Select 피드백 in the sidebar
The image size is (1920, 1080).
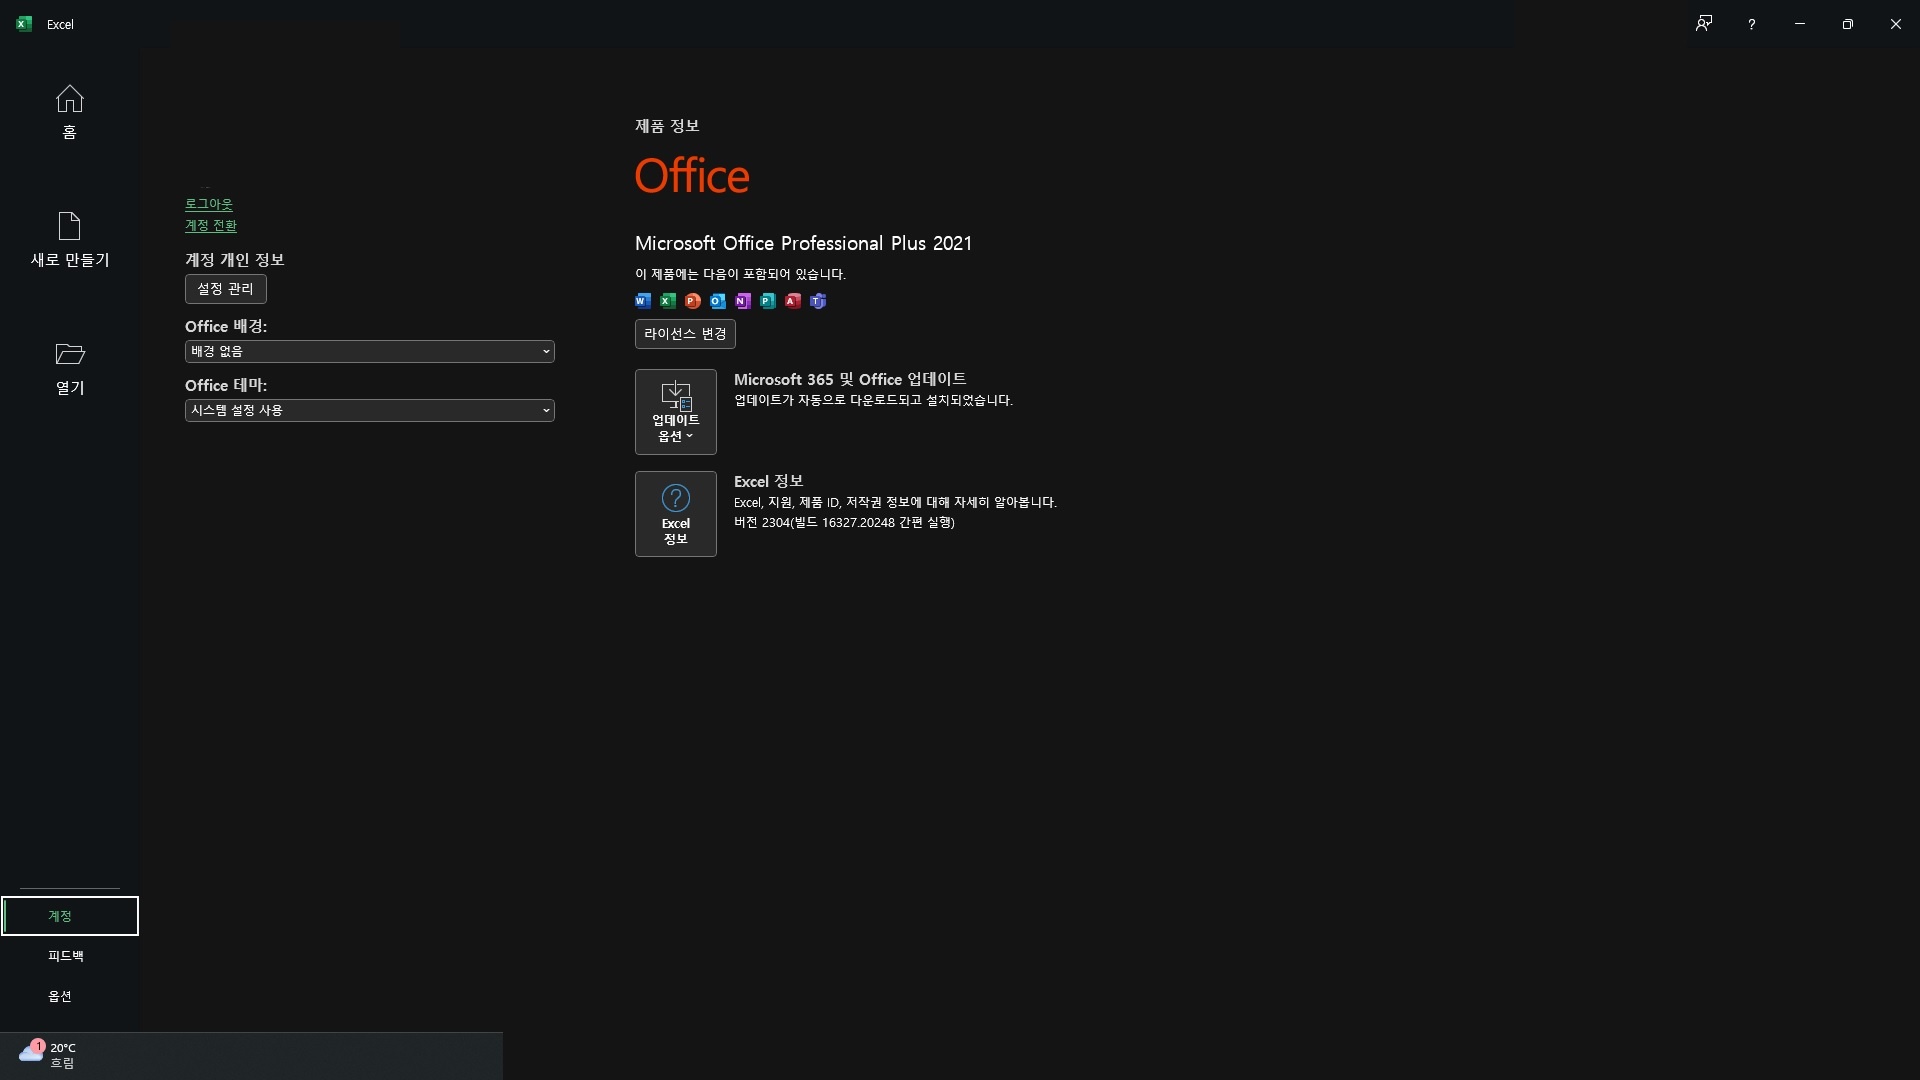click(70, 956)
